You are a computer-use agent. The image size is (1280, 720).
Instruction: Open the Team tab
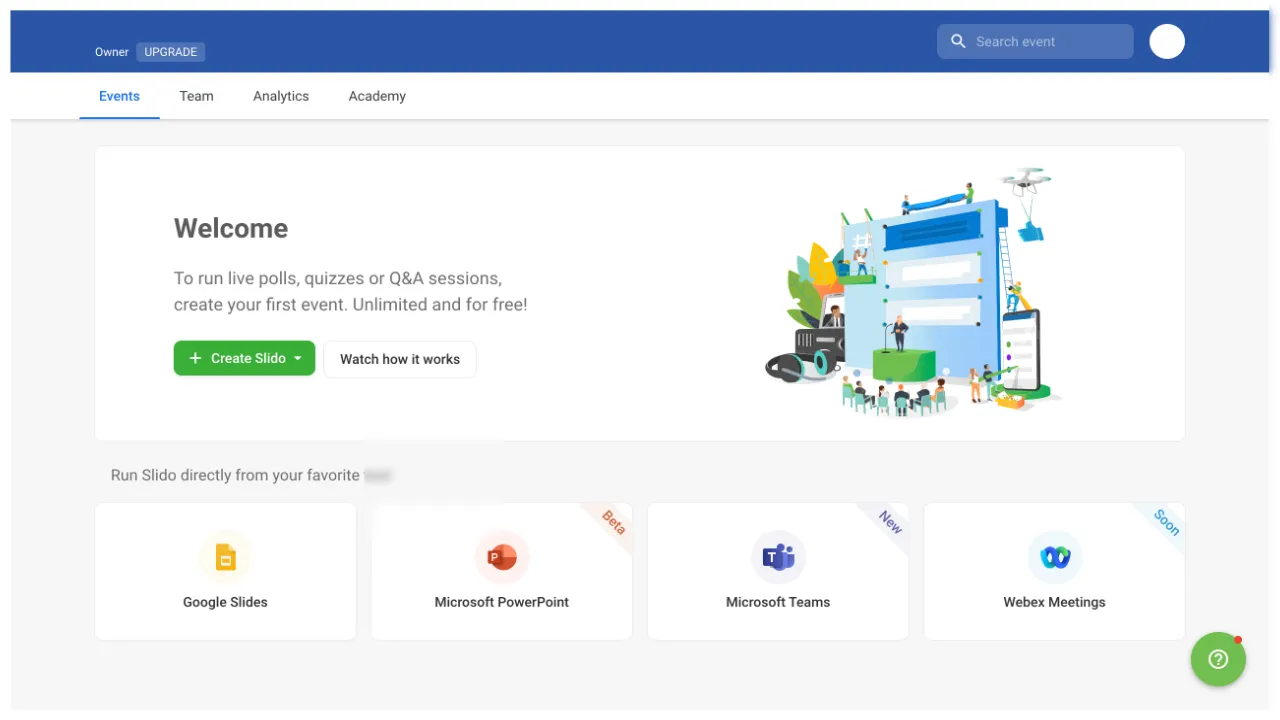(196, 96)
